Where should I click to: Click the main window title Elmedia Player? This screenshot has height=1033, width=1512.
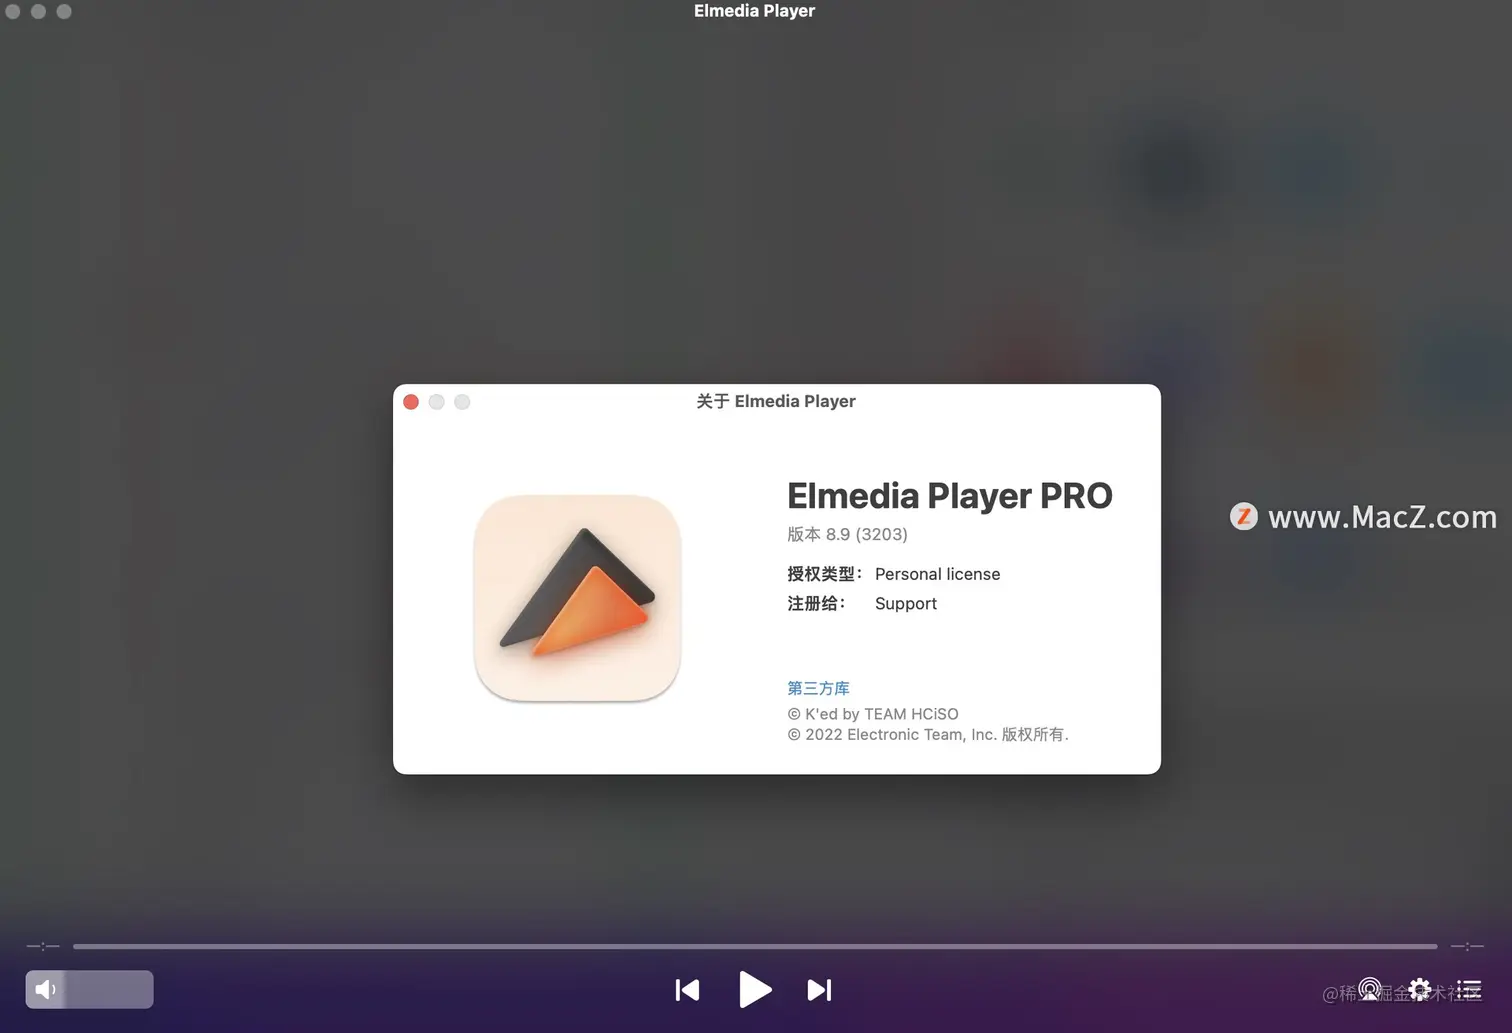pos(755,11)
